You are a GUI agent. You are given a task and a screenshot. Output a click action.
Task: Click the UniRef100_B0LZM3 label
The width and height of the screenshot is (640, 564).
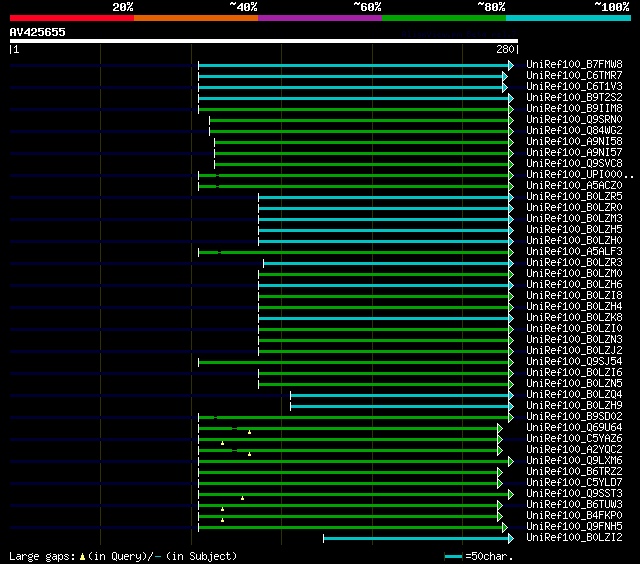pos(574,219)
